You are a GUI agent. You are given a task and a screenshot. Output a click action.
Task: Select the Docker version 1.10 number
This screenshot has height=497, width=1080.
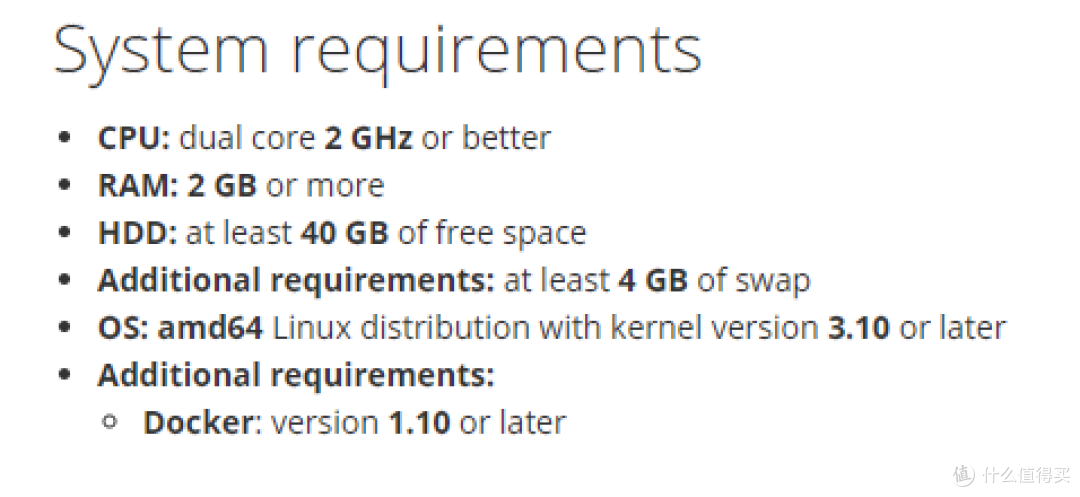(x=419, y=422)
